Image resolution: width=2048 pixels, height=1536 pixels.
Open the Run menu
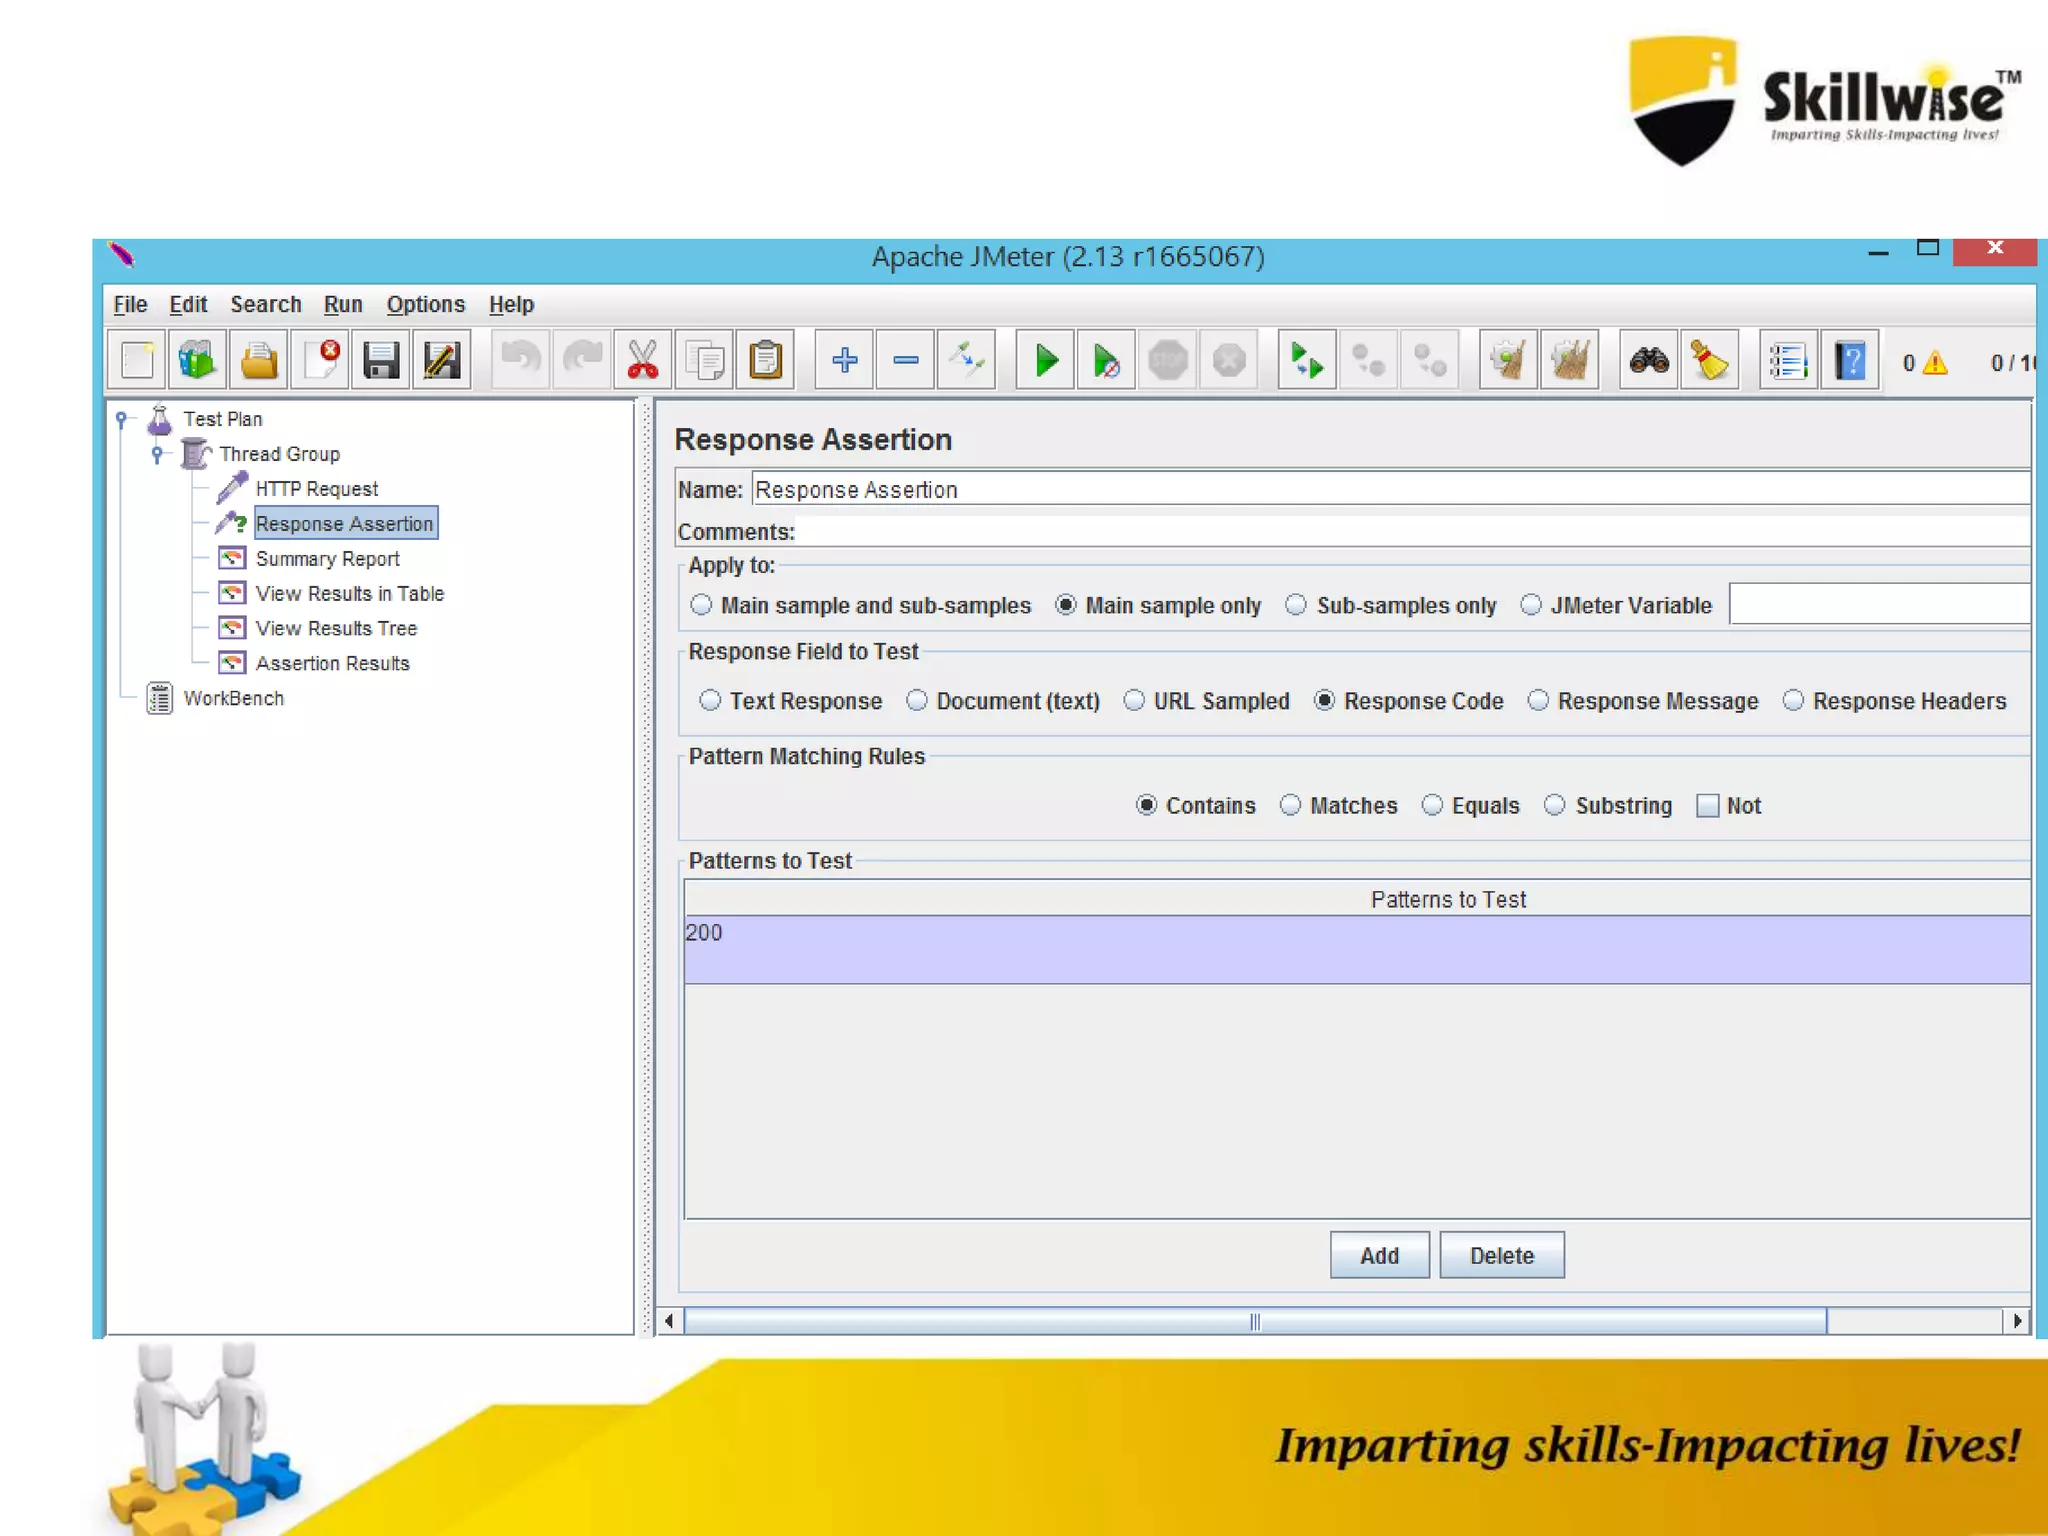pos(342,304)
